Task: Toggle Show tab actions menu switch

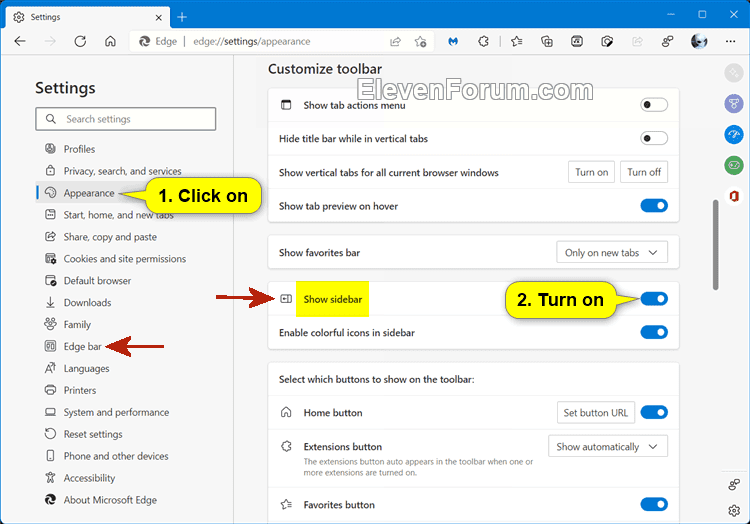Action: pos(654,105)
